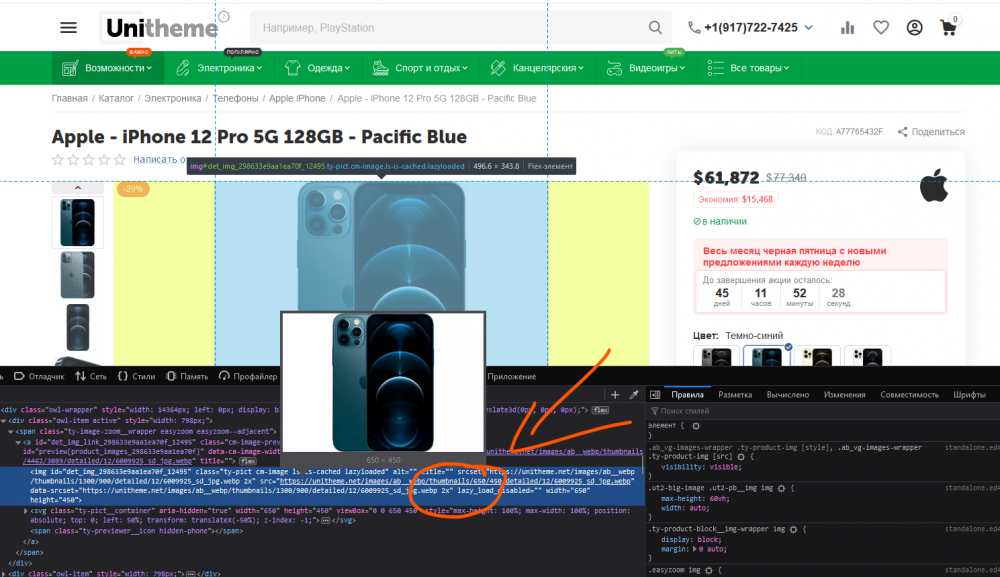Open the hamburger menu in site header

coord(68,27)
